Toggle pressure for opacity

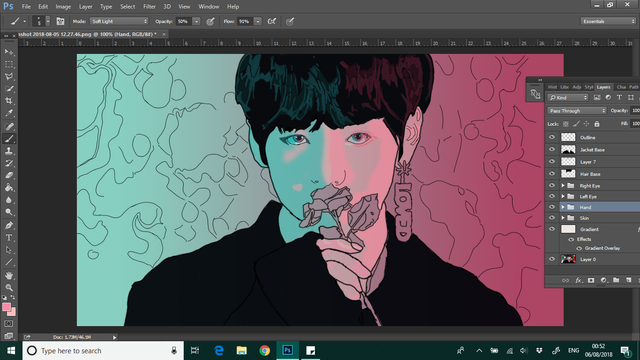tap(210, 21)
